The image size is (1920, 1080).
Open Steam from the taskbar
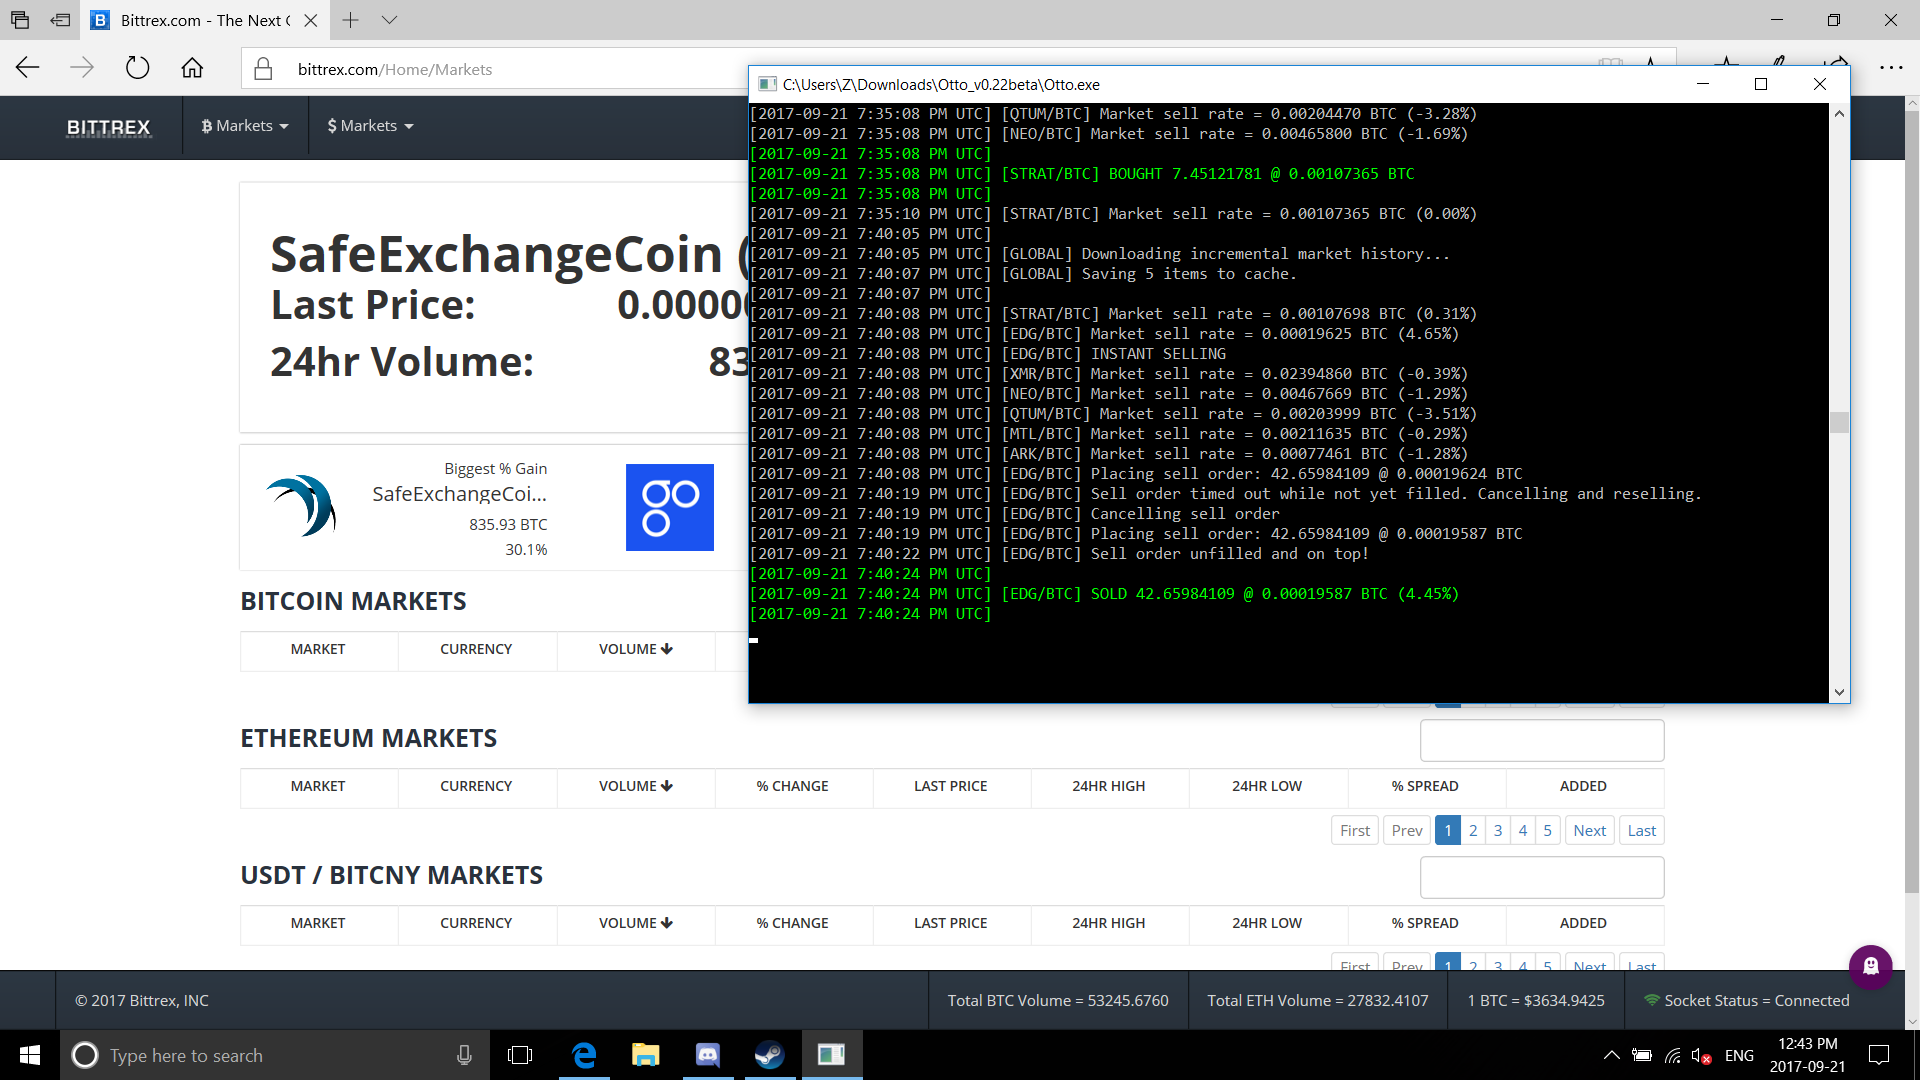click(770, 1055)
